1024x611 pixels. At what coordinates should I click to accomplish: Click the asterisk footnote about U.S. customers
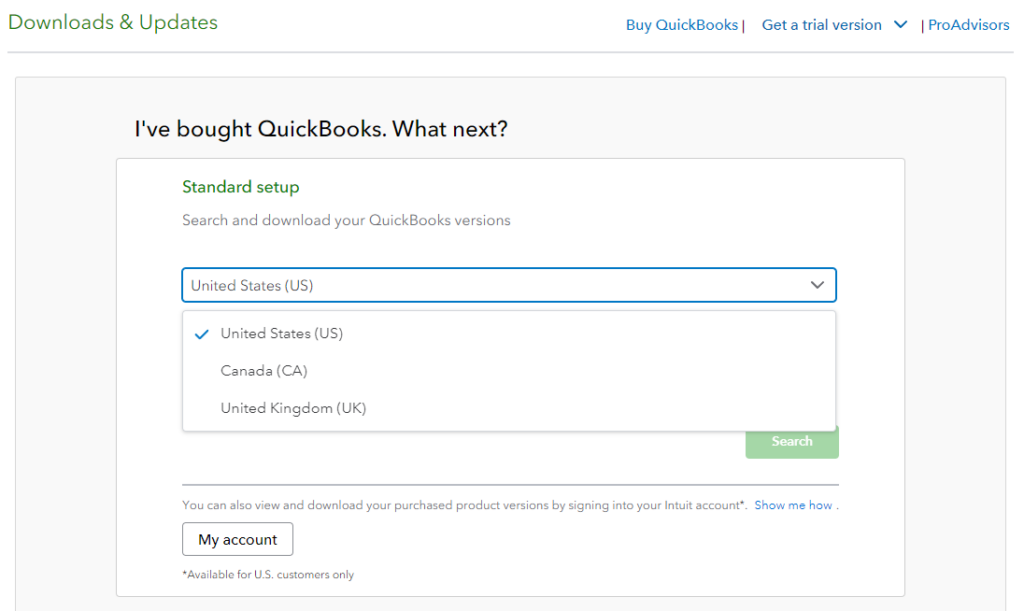coord(268,575)
